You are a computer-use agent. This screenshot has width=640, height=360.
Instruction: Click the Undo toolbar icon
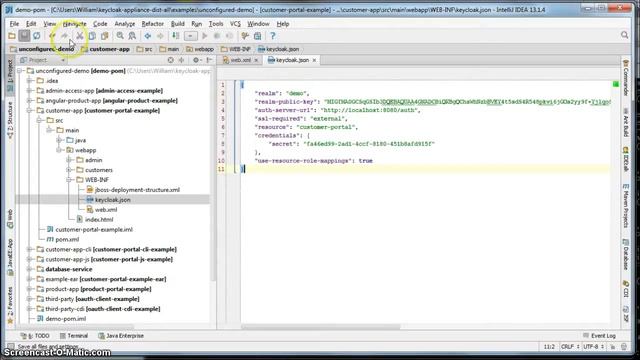click(x=52, y=36)
